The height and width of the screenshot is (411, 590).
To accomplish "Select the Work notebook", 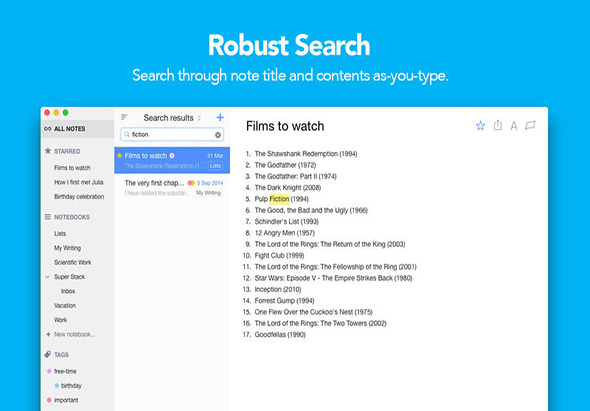I will point(60,320).
